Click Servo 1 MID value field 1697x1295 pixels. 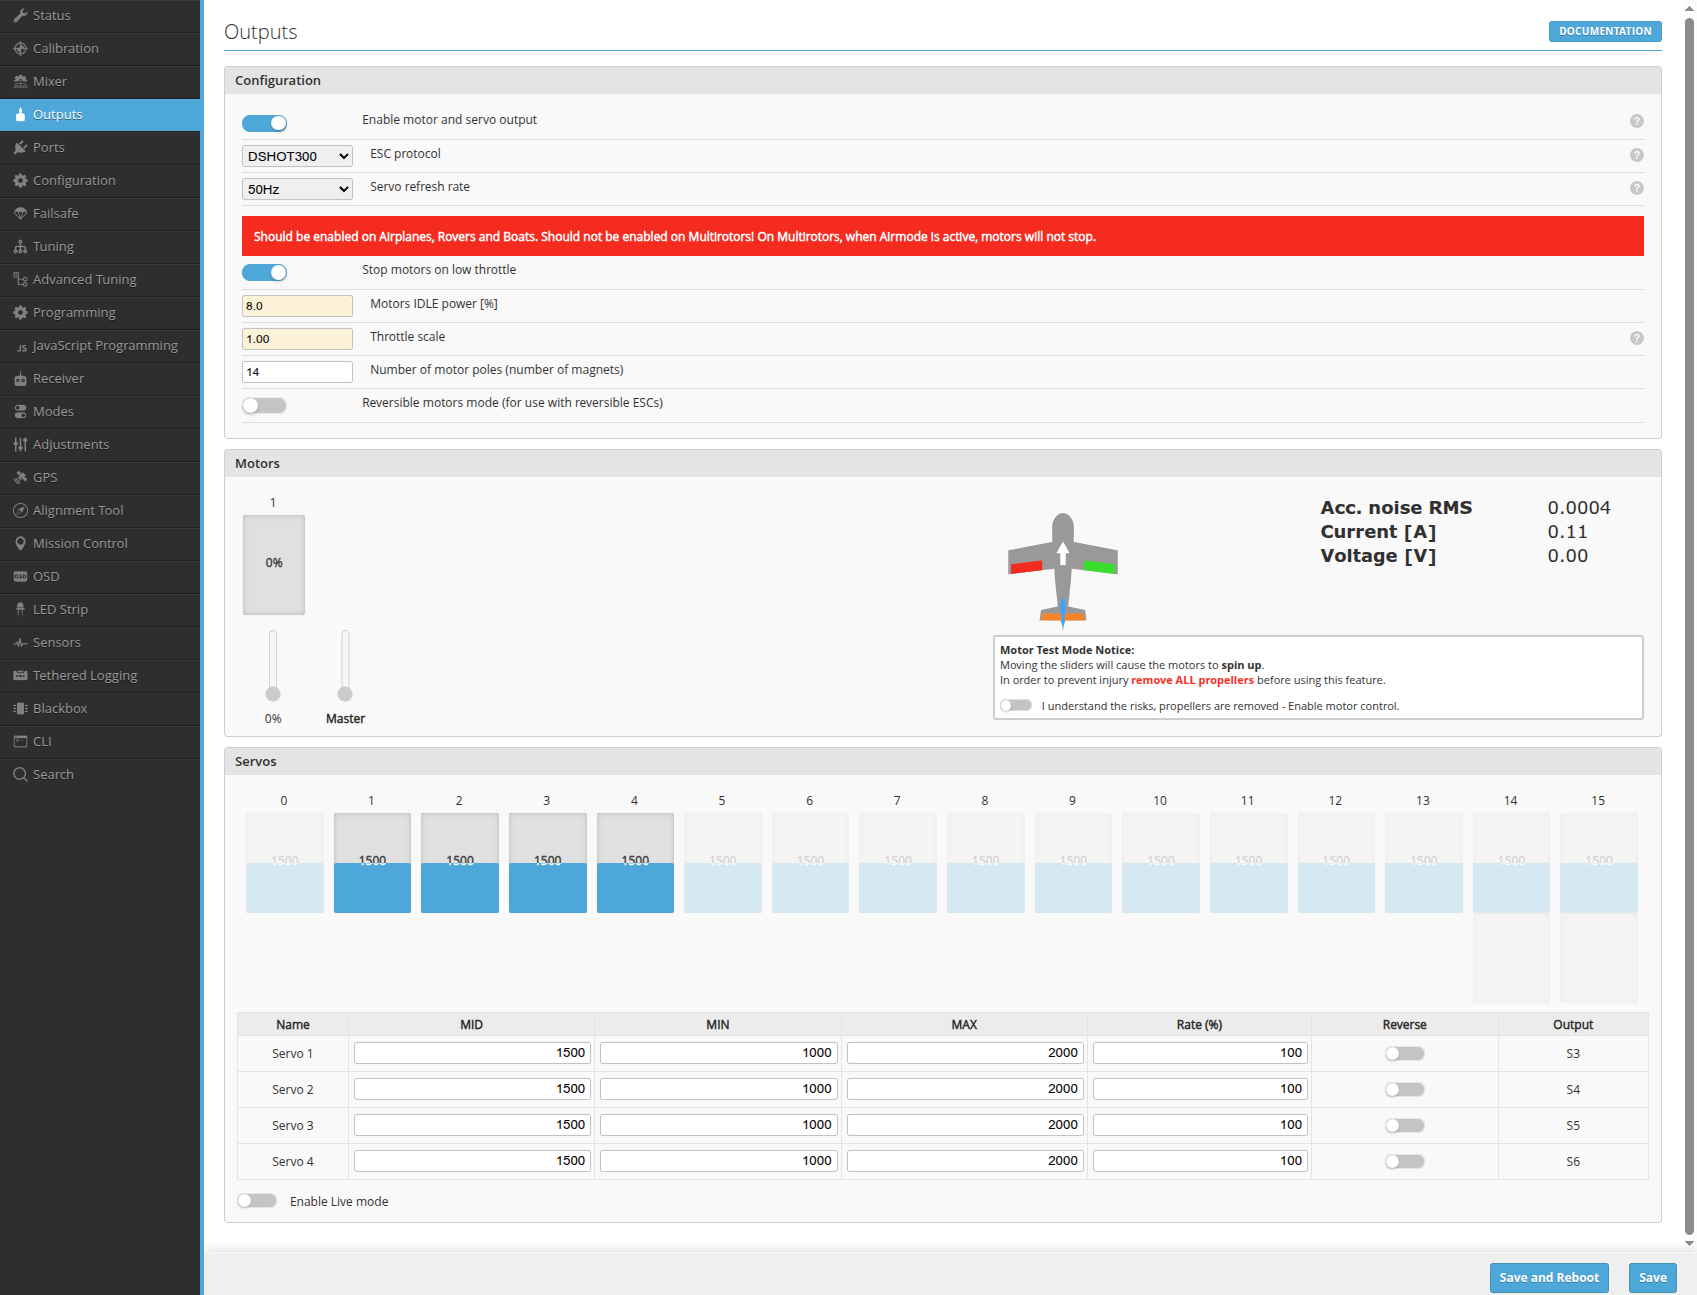[x=472, y=1053]
